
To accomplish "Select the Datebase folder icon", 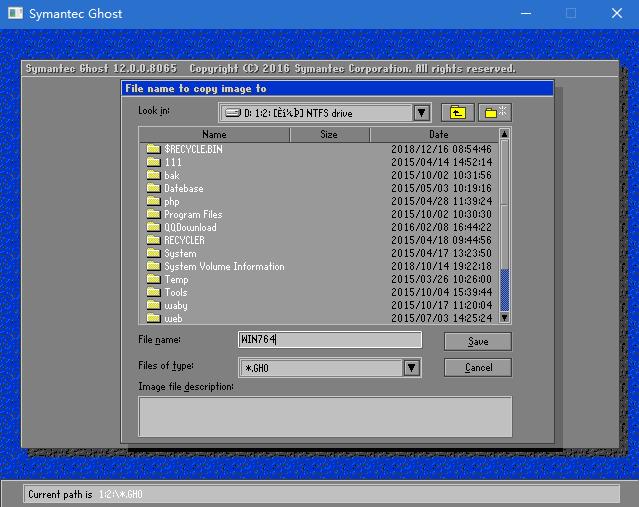I will click(153, 188).
